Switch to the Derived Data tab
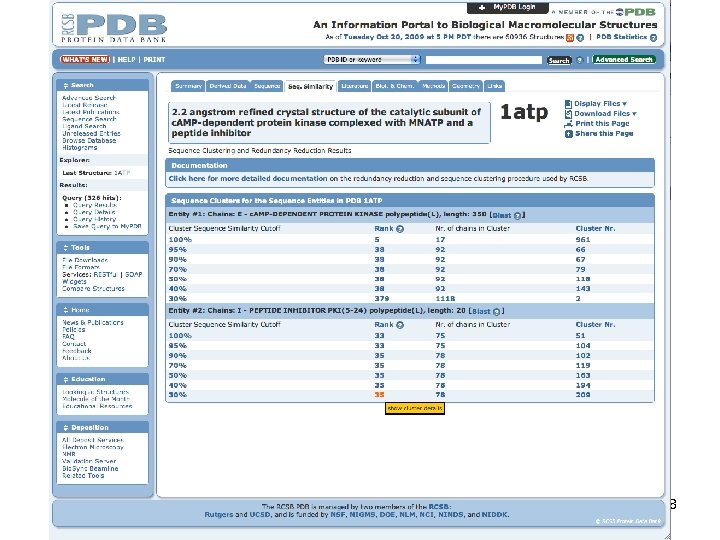 [x=227, y=86]
